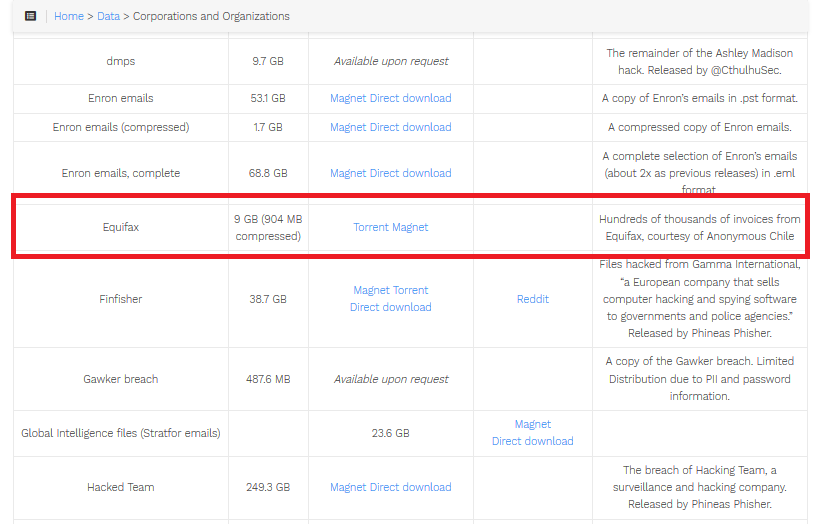Open Magnet link in Enron emails 53.1 GB row
Viewport: 840px width, 524px height.
(x=348, y=98)
